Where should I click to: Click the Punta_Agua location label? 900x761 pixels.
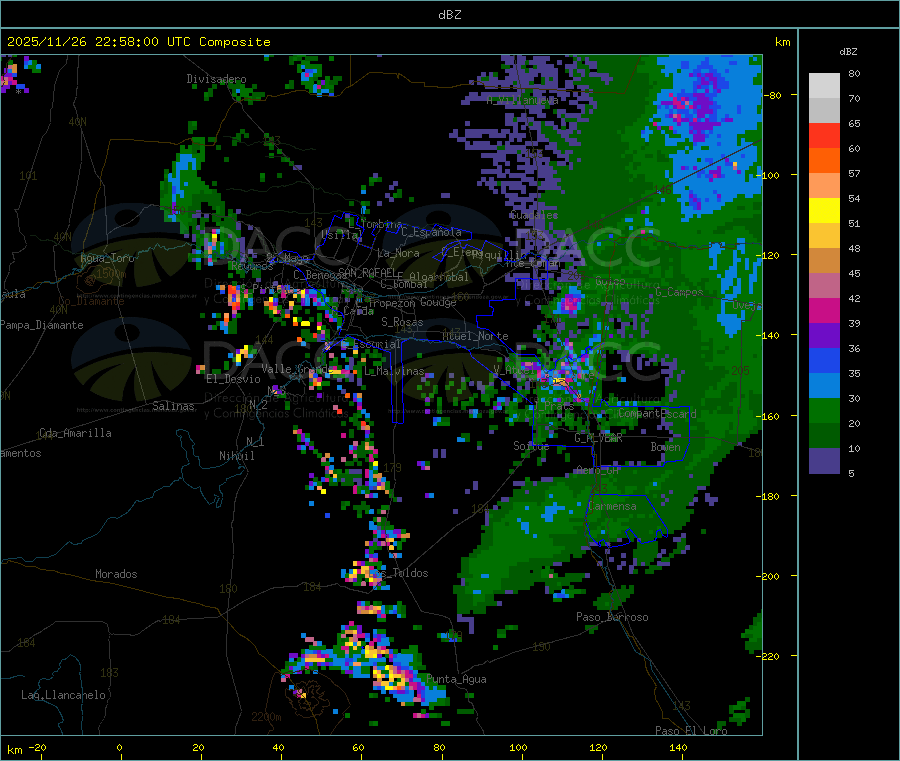[x=456, y=680]
